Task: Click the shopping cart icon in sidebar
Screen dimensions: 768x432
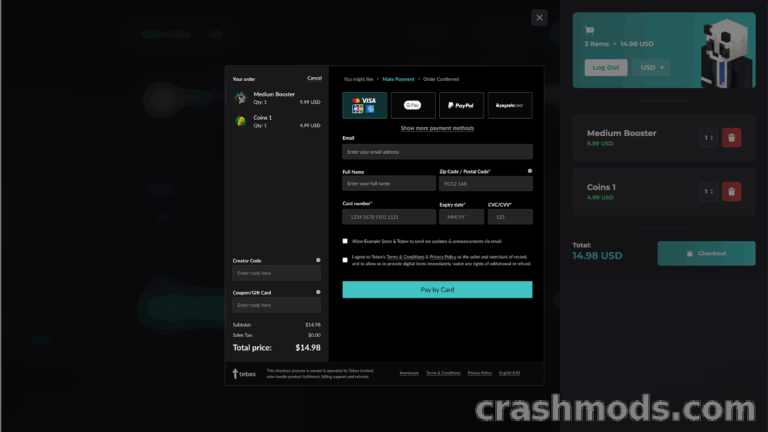Action: click(x=590, y=30)
